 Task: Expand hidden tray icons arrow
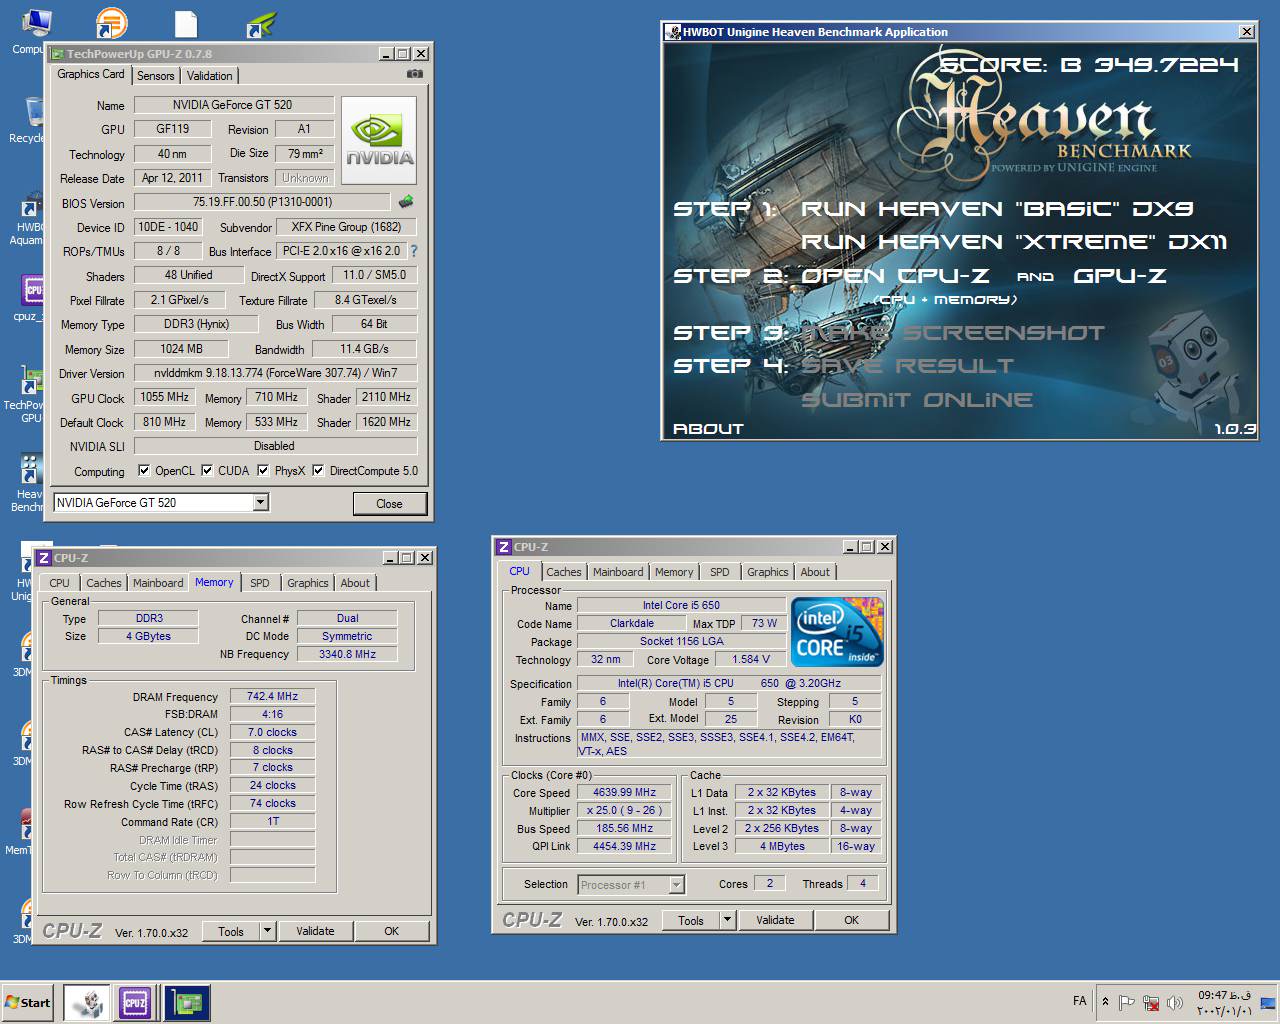(1105, 1002)
